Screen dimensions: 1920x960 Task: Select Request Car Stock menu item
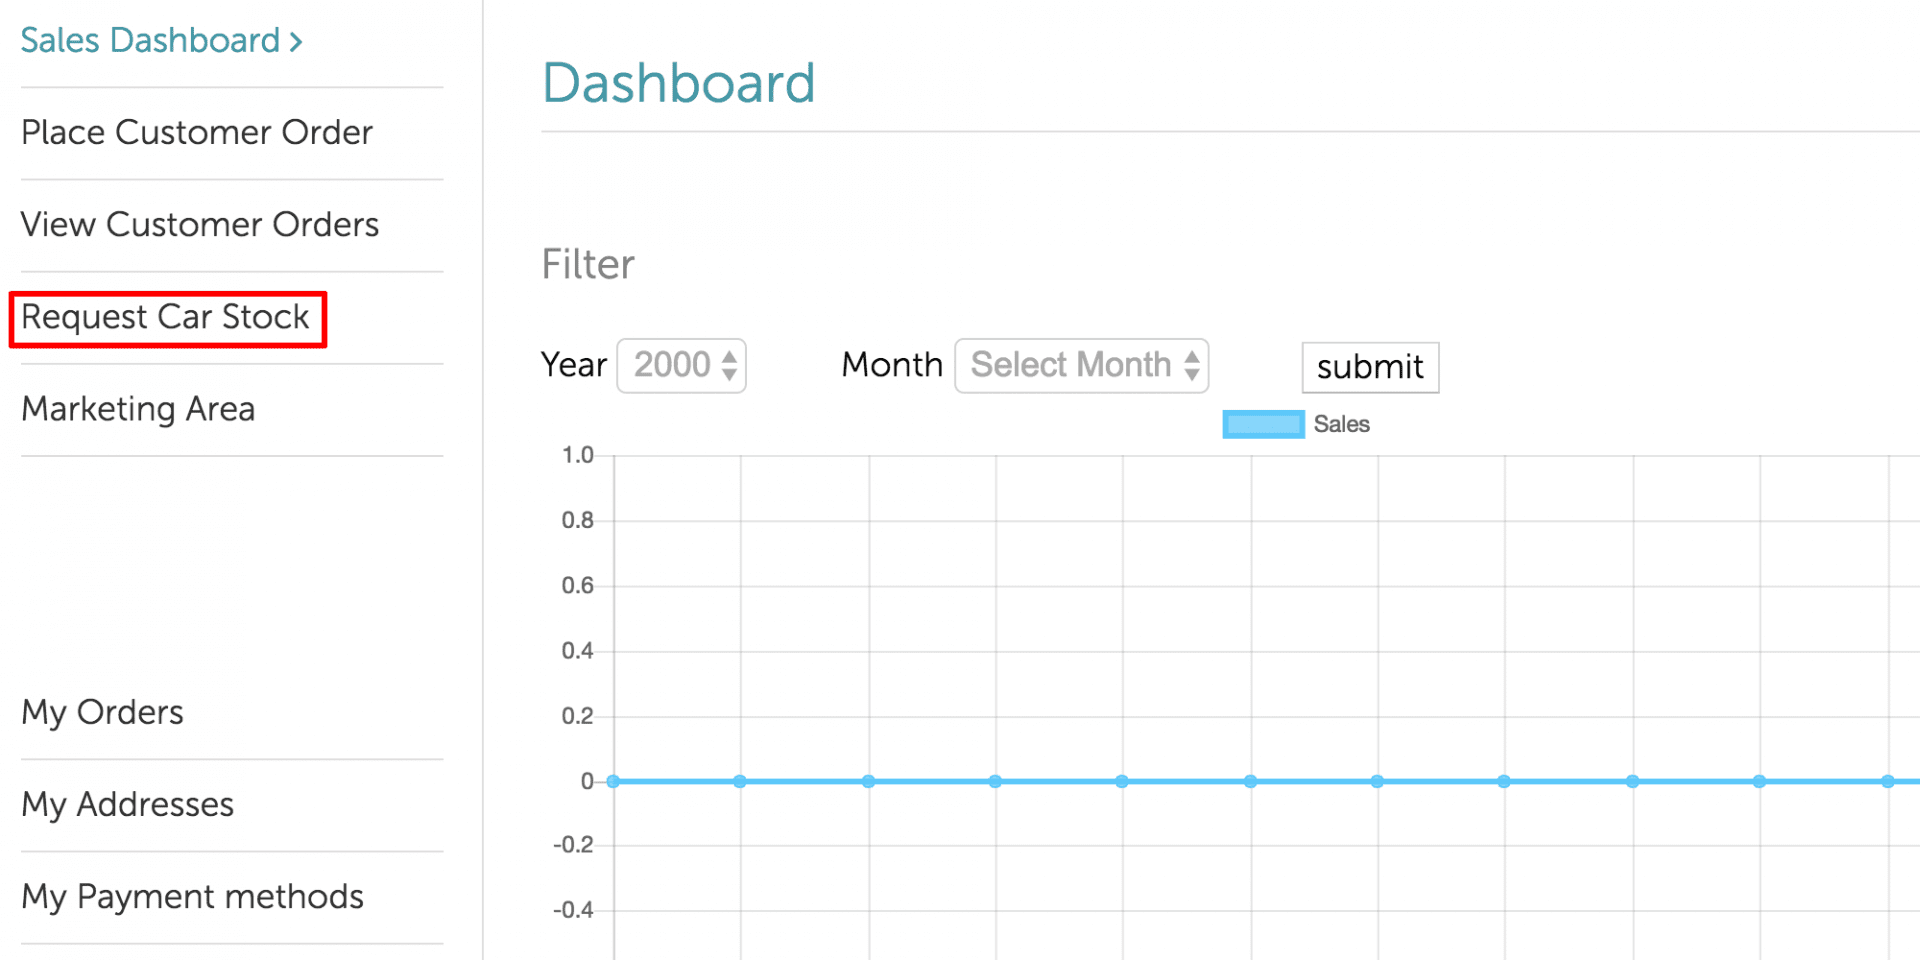click(x=166, y=317)
